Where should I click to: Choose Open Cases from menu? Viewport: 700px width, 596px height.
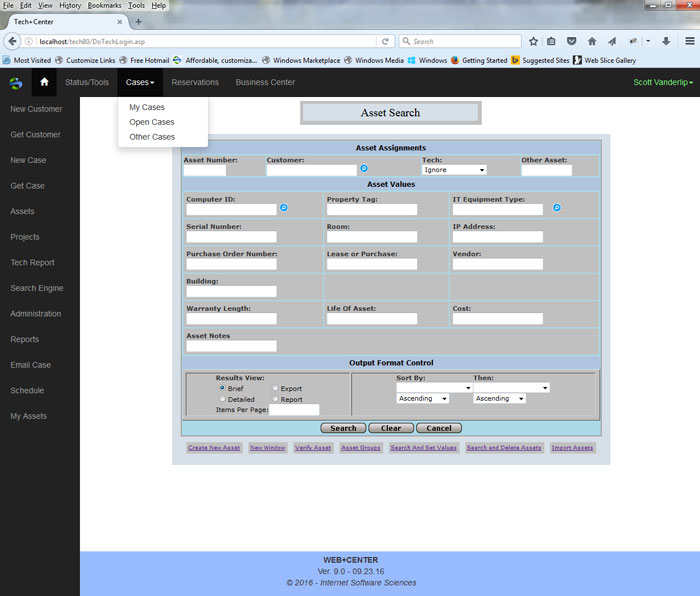[x=152, y=122]
